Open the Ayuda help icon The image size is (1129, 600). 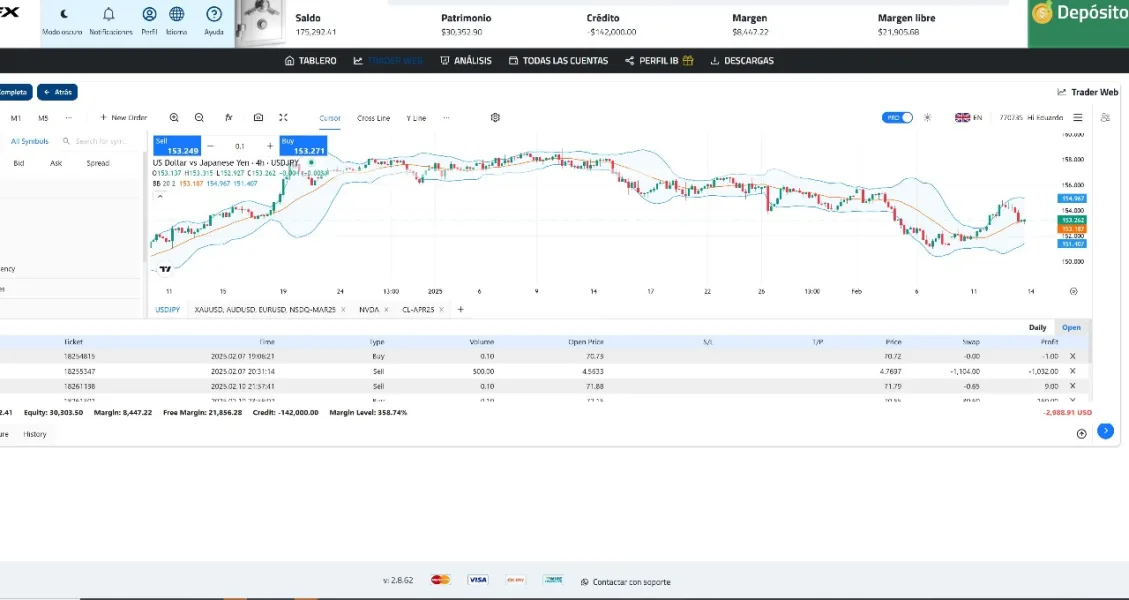[214, 15]
